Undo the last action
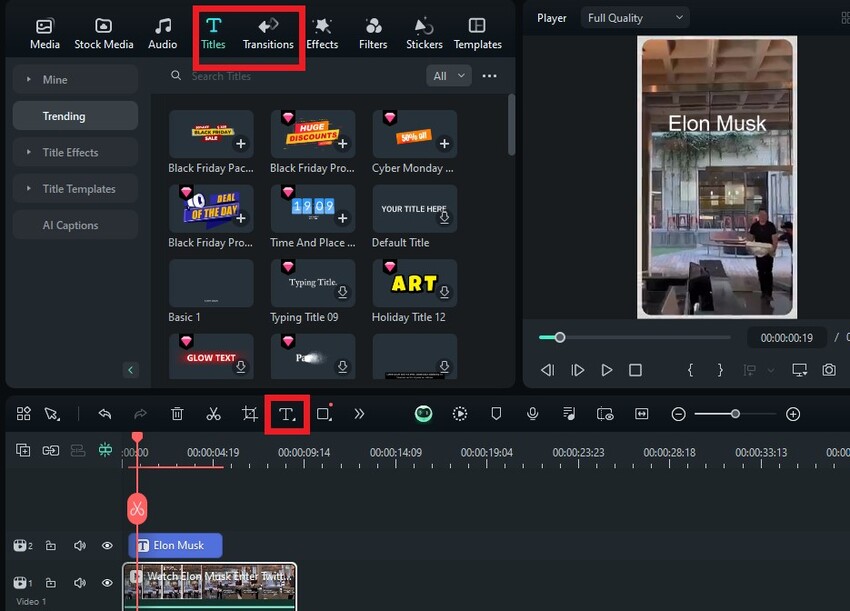850x611 pixels. [x=105, y=414]
